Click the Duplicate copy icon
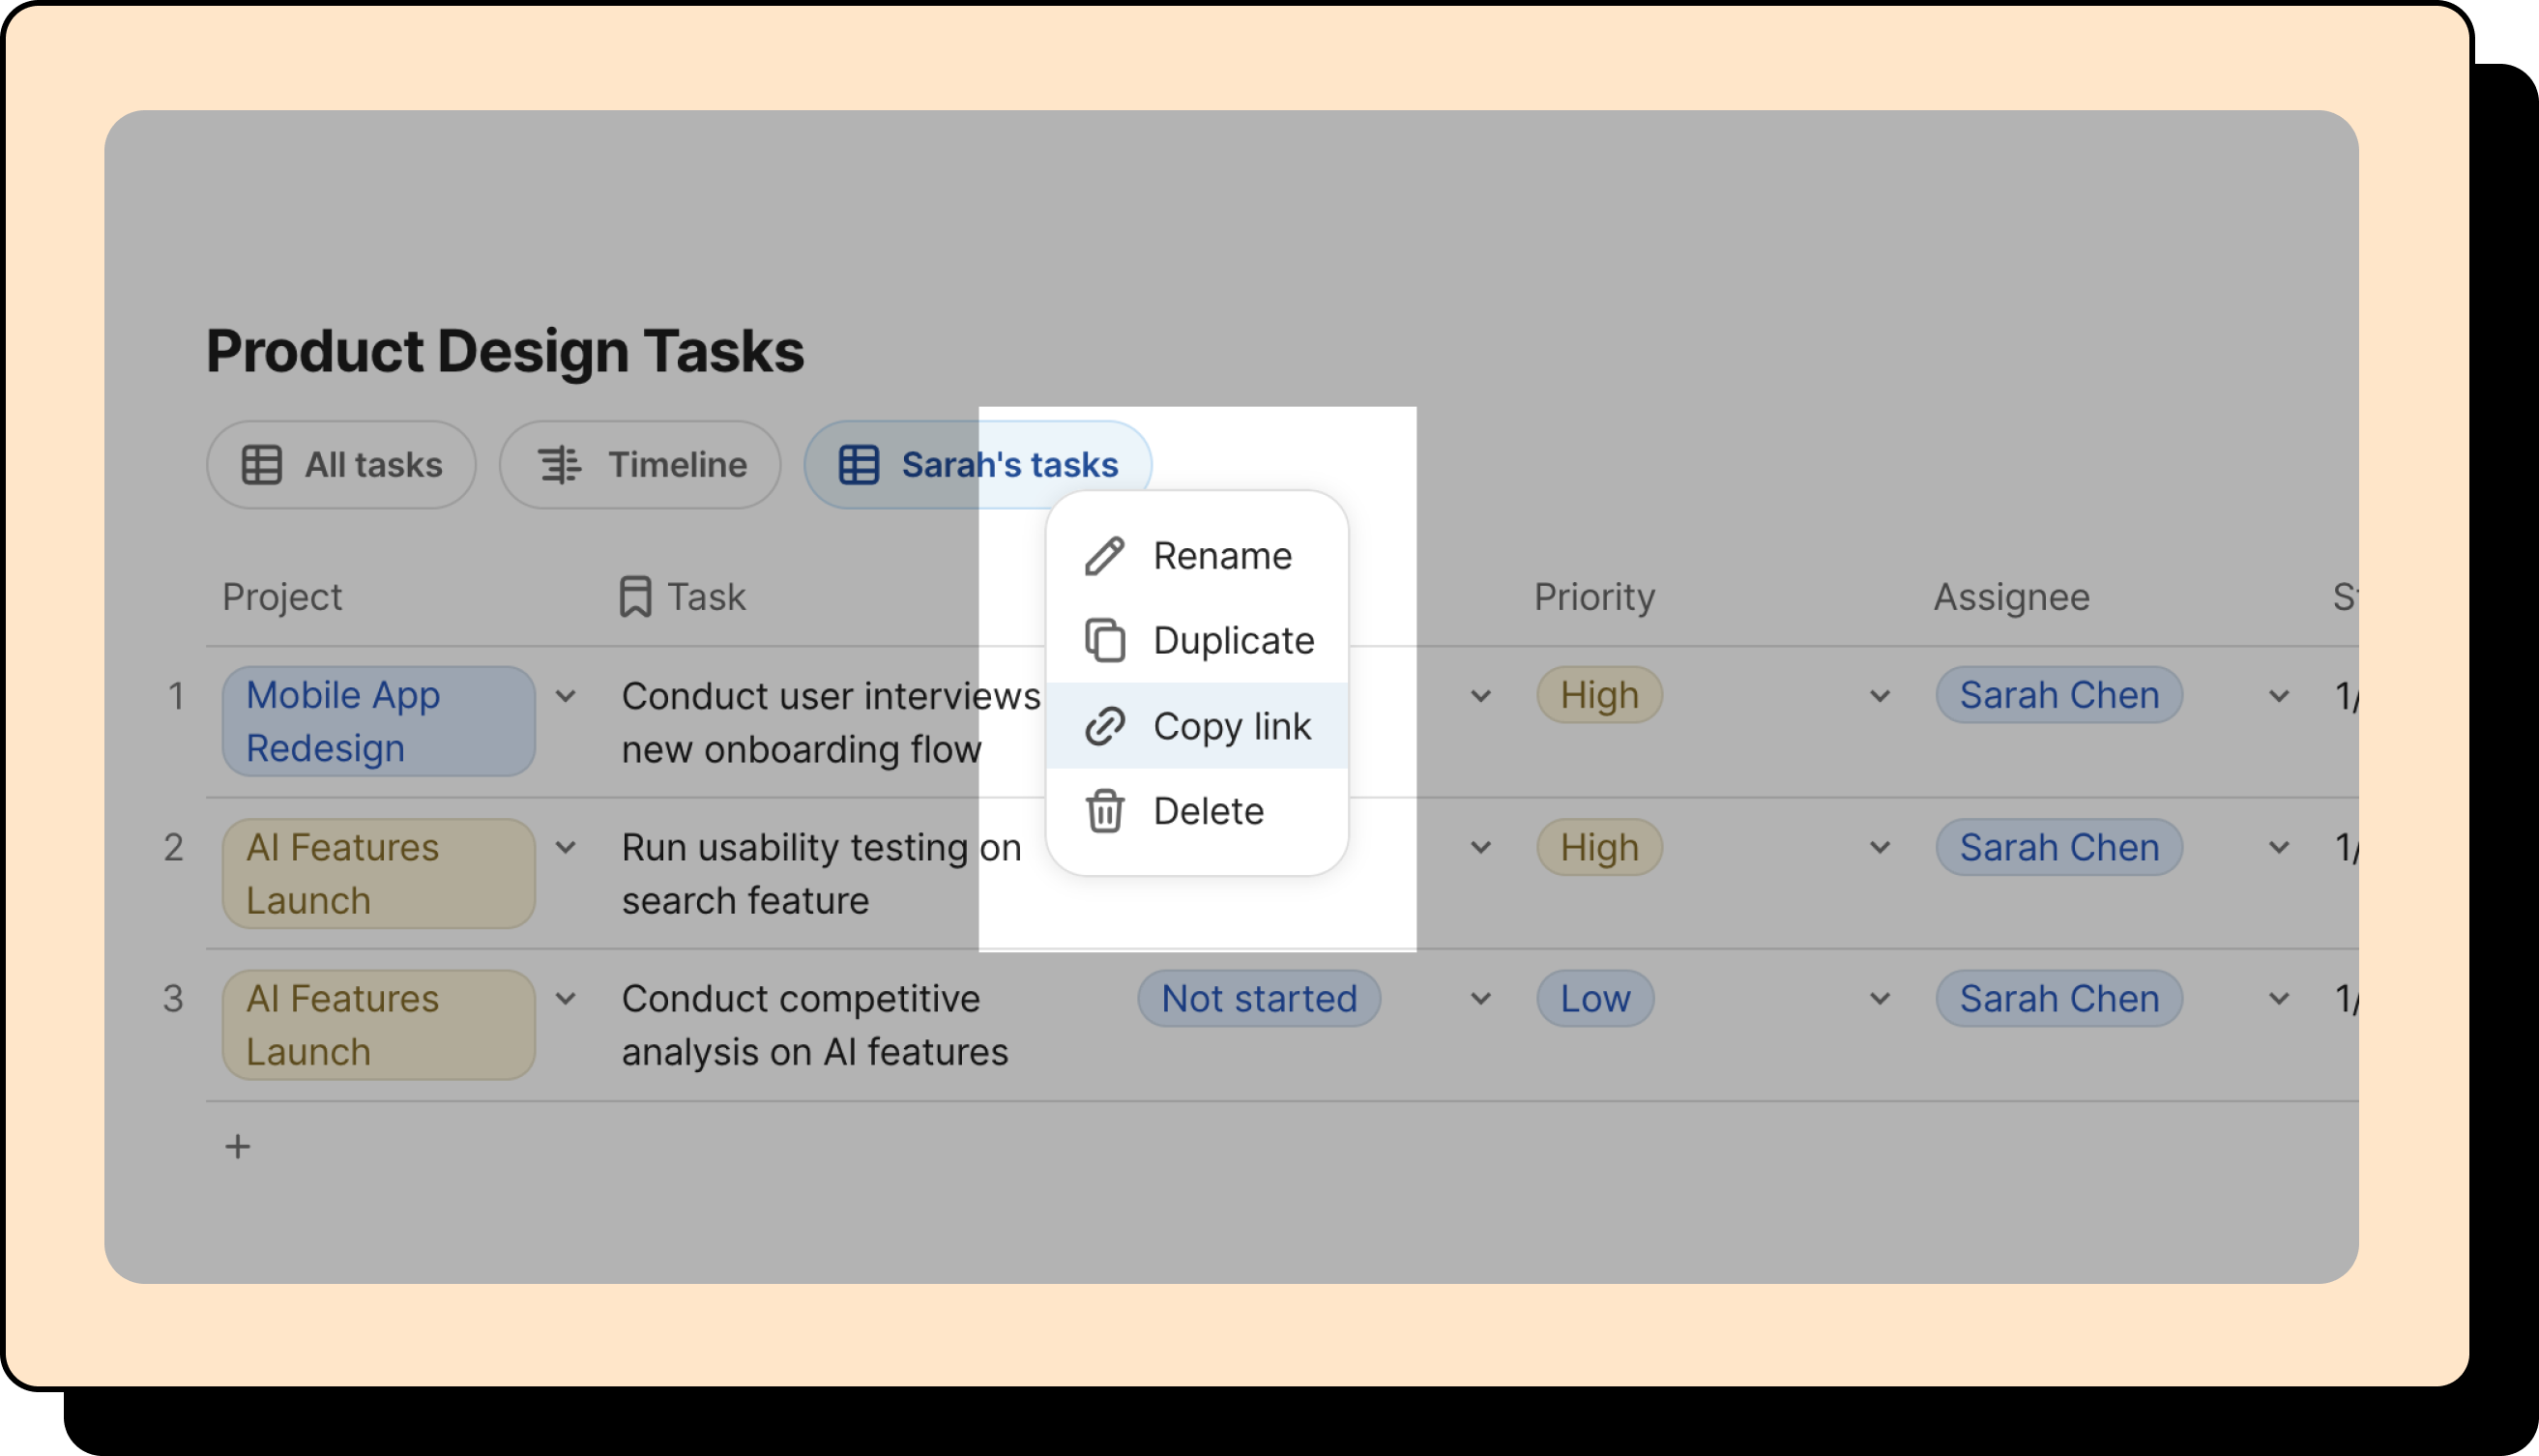This screenshot has height=1456, width=2539. (1104, 641)
